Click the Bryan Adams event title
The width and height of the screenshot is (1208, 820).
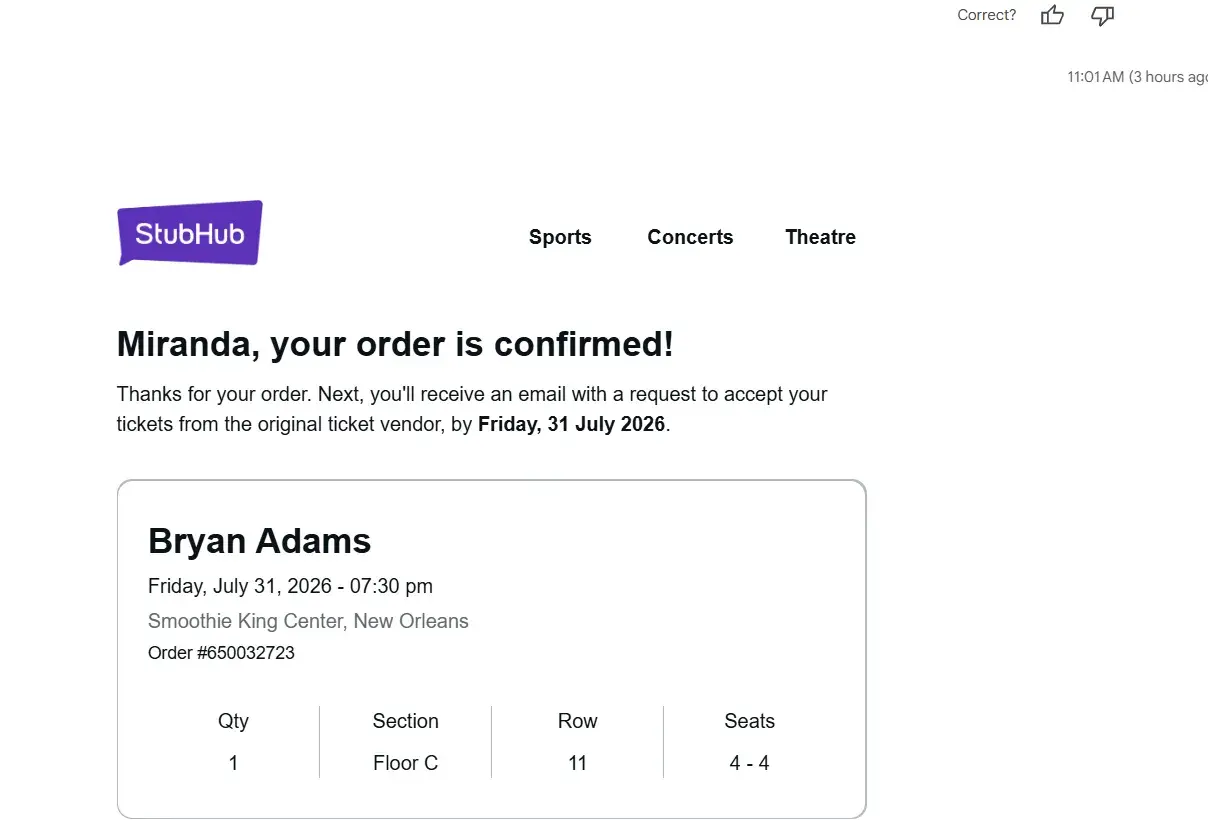point(259,541)
